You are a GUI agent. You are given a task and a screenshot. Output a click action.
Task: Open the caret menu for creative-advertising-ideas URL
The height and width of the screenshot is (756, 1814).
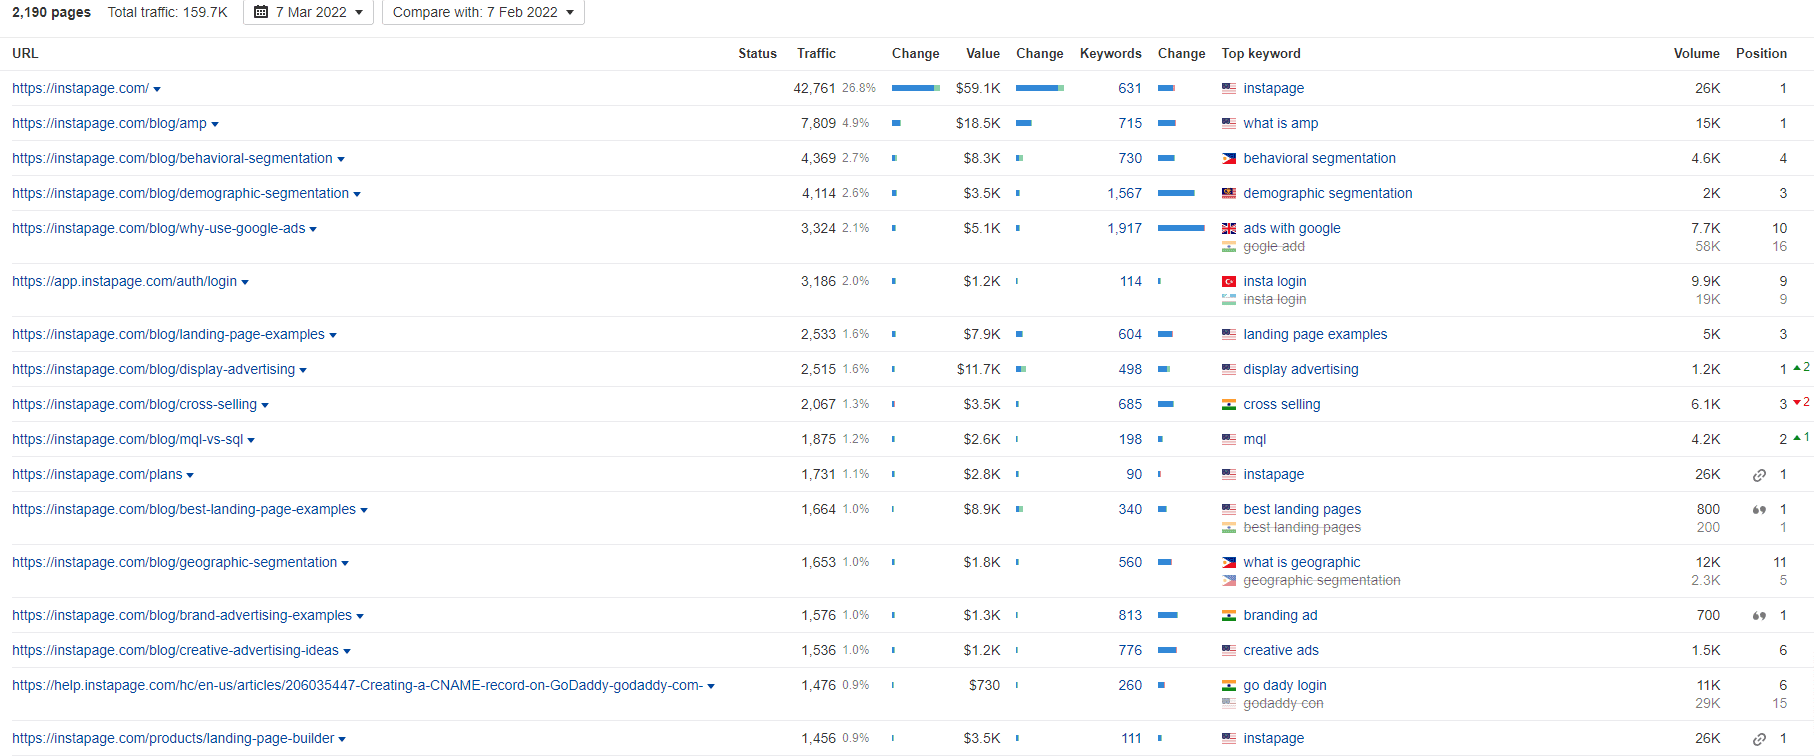tap(347, 651)
